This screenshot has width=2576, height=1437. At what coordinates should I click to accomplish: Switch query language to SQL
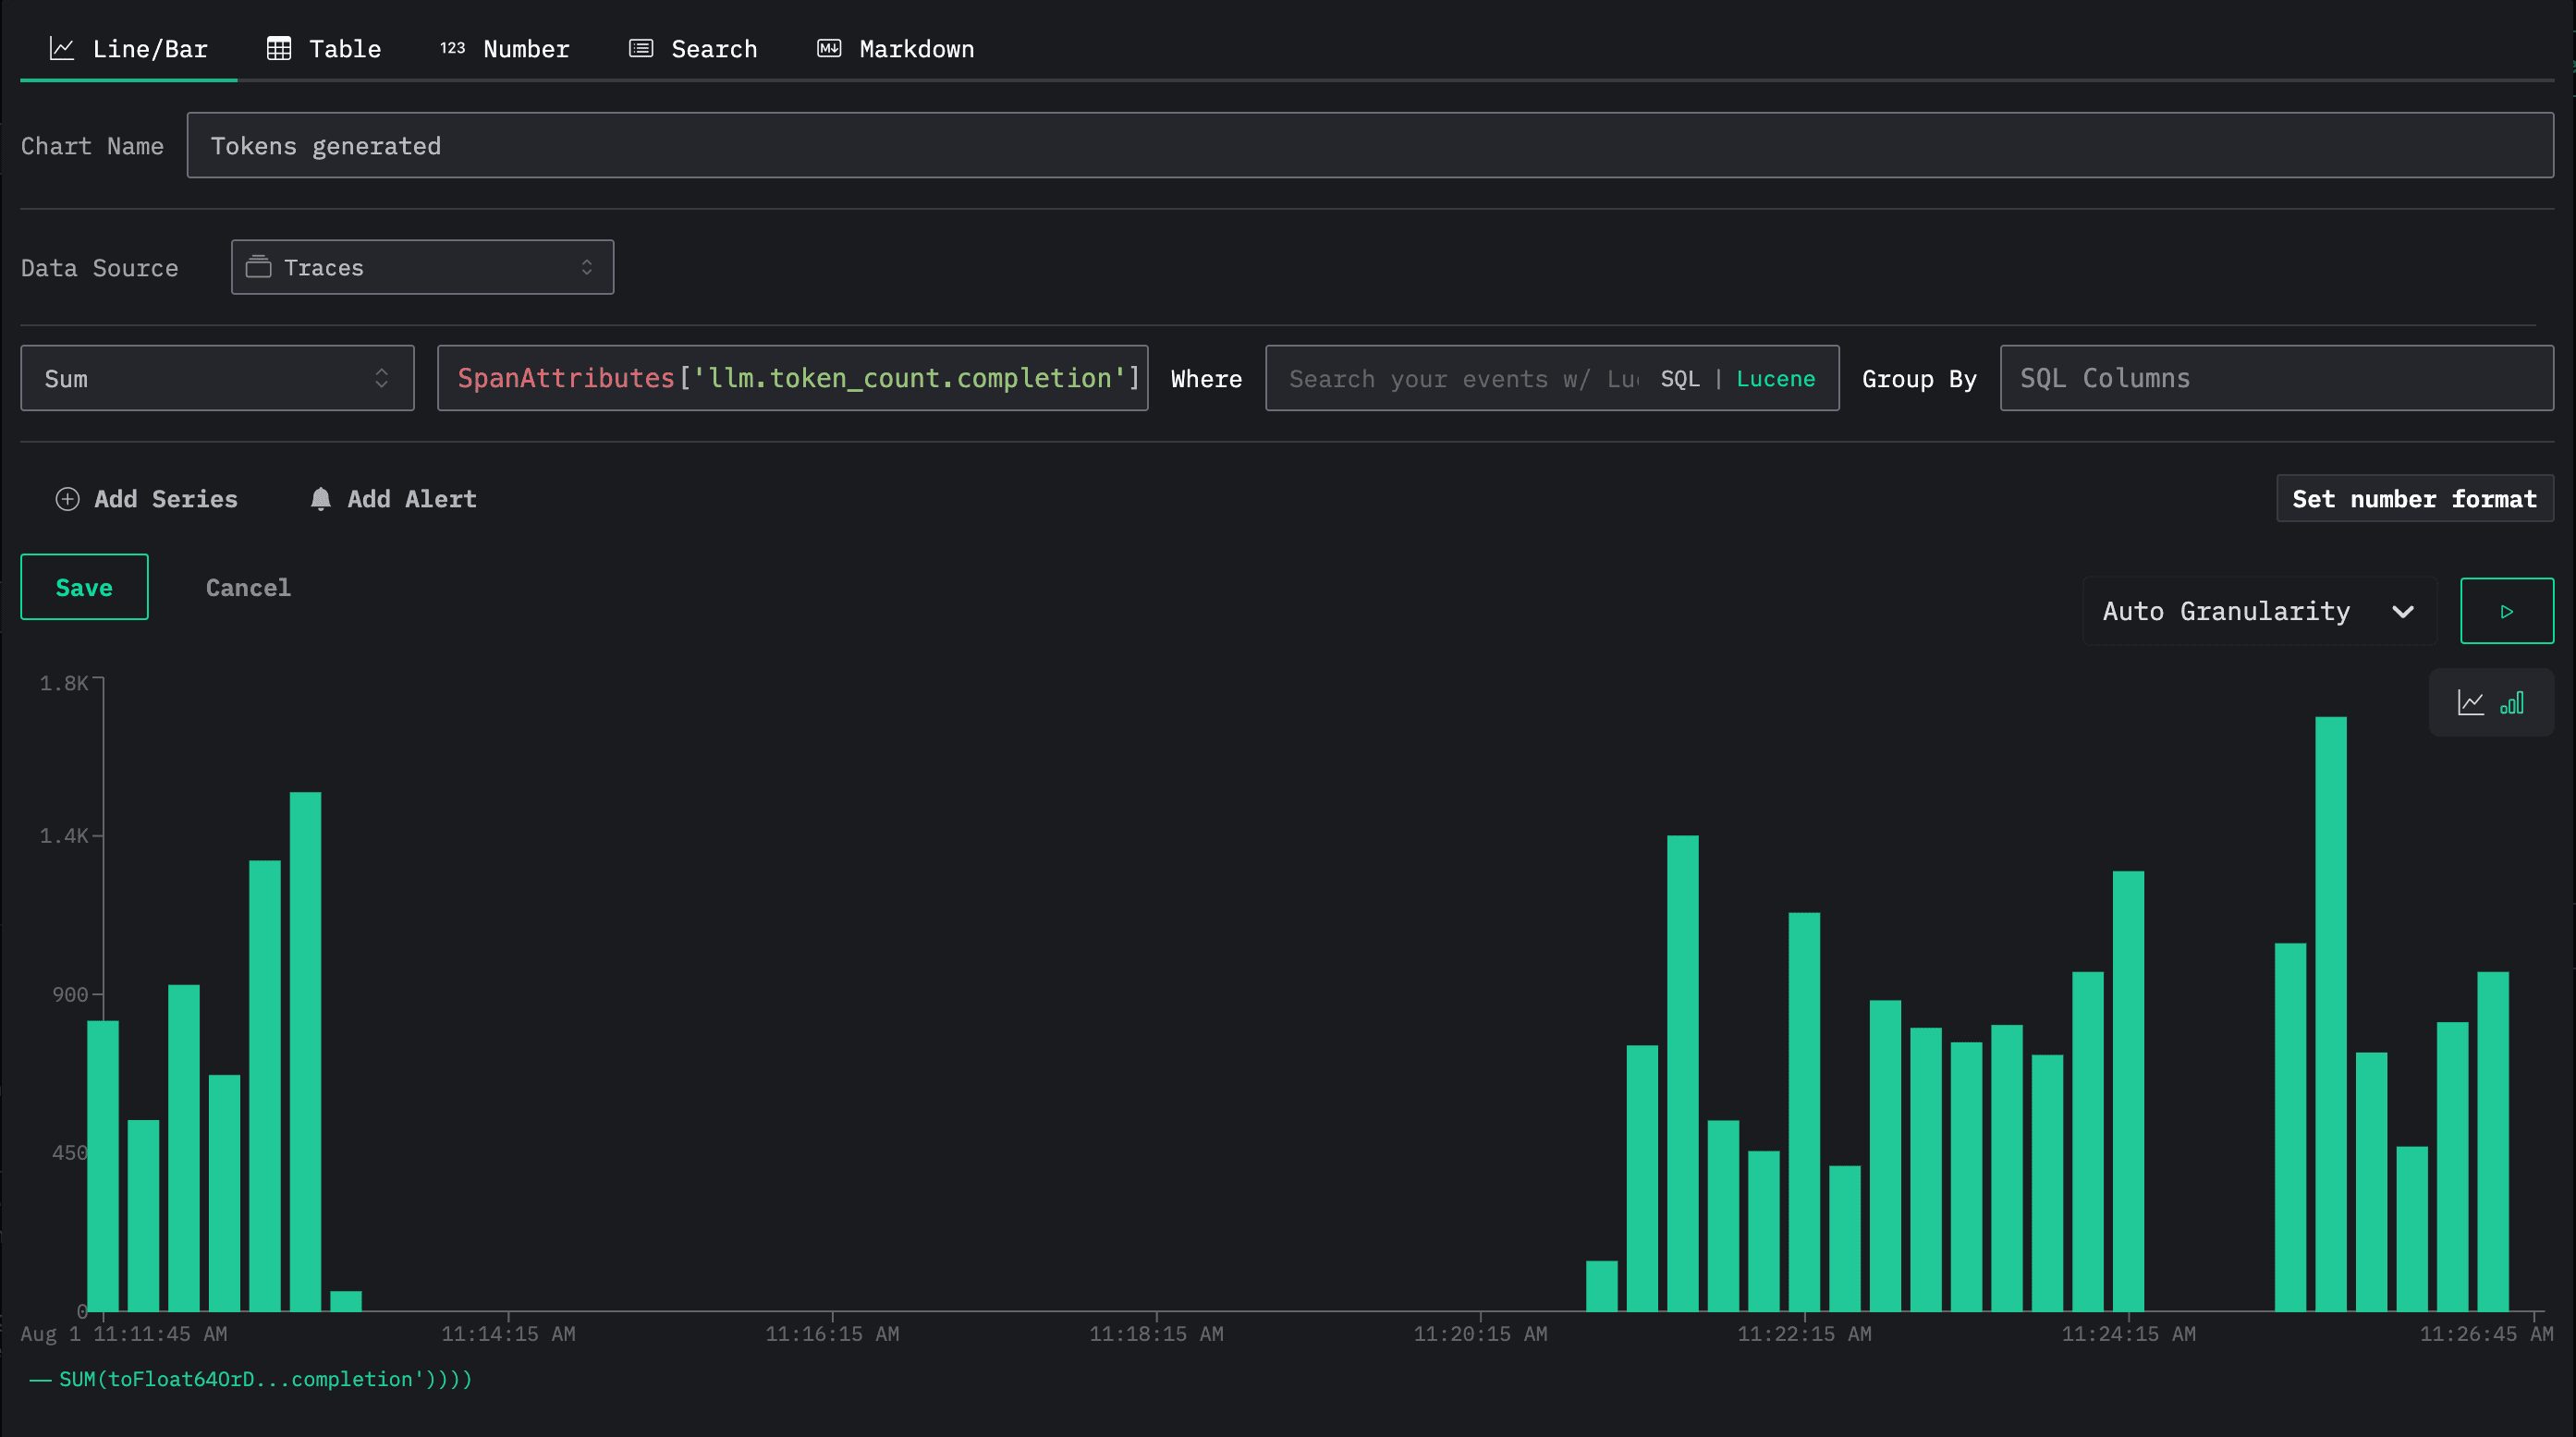coord(1680,379)
